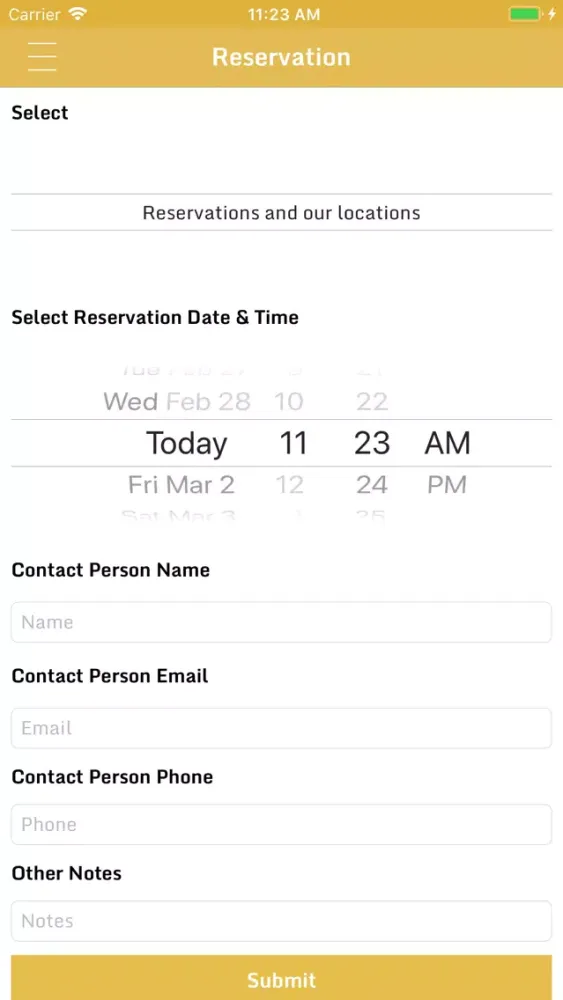Tap the Carrier label in status bar
Viewport: 563px width, 1000px height.
click(35, 13)
